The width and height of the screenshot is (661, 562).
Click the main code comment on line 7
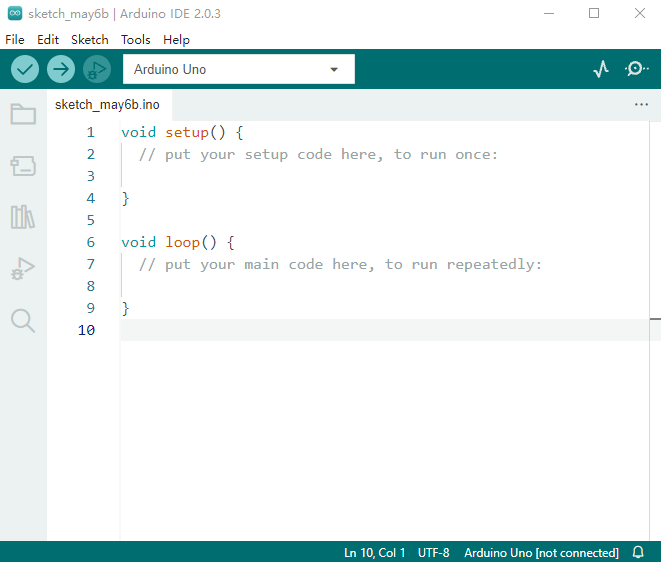[x=340, y=264]
